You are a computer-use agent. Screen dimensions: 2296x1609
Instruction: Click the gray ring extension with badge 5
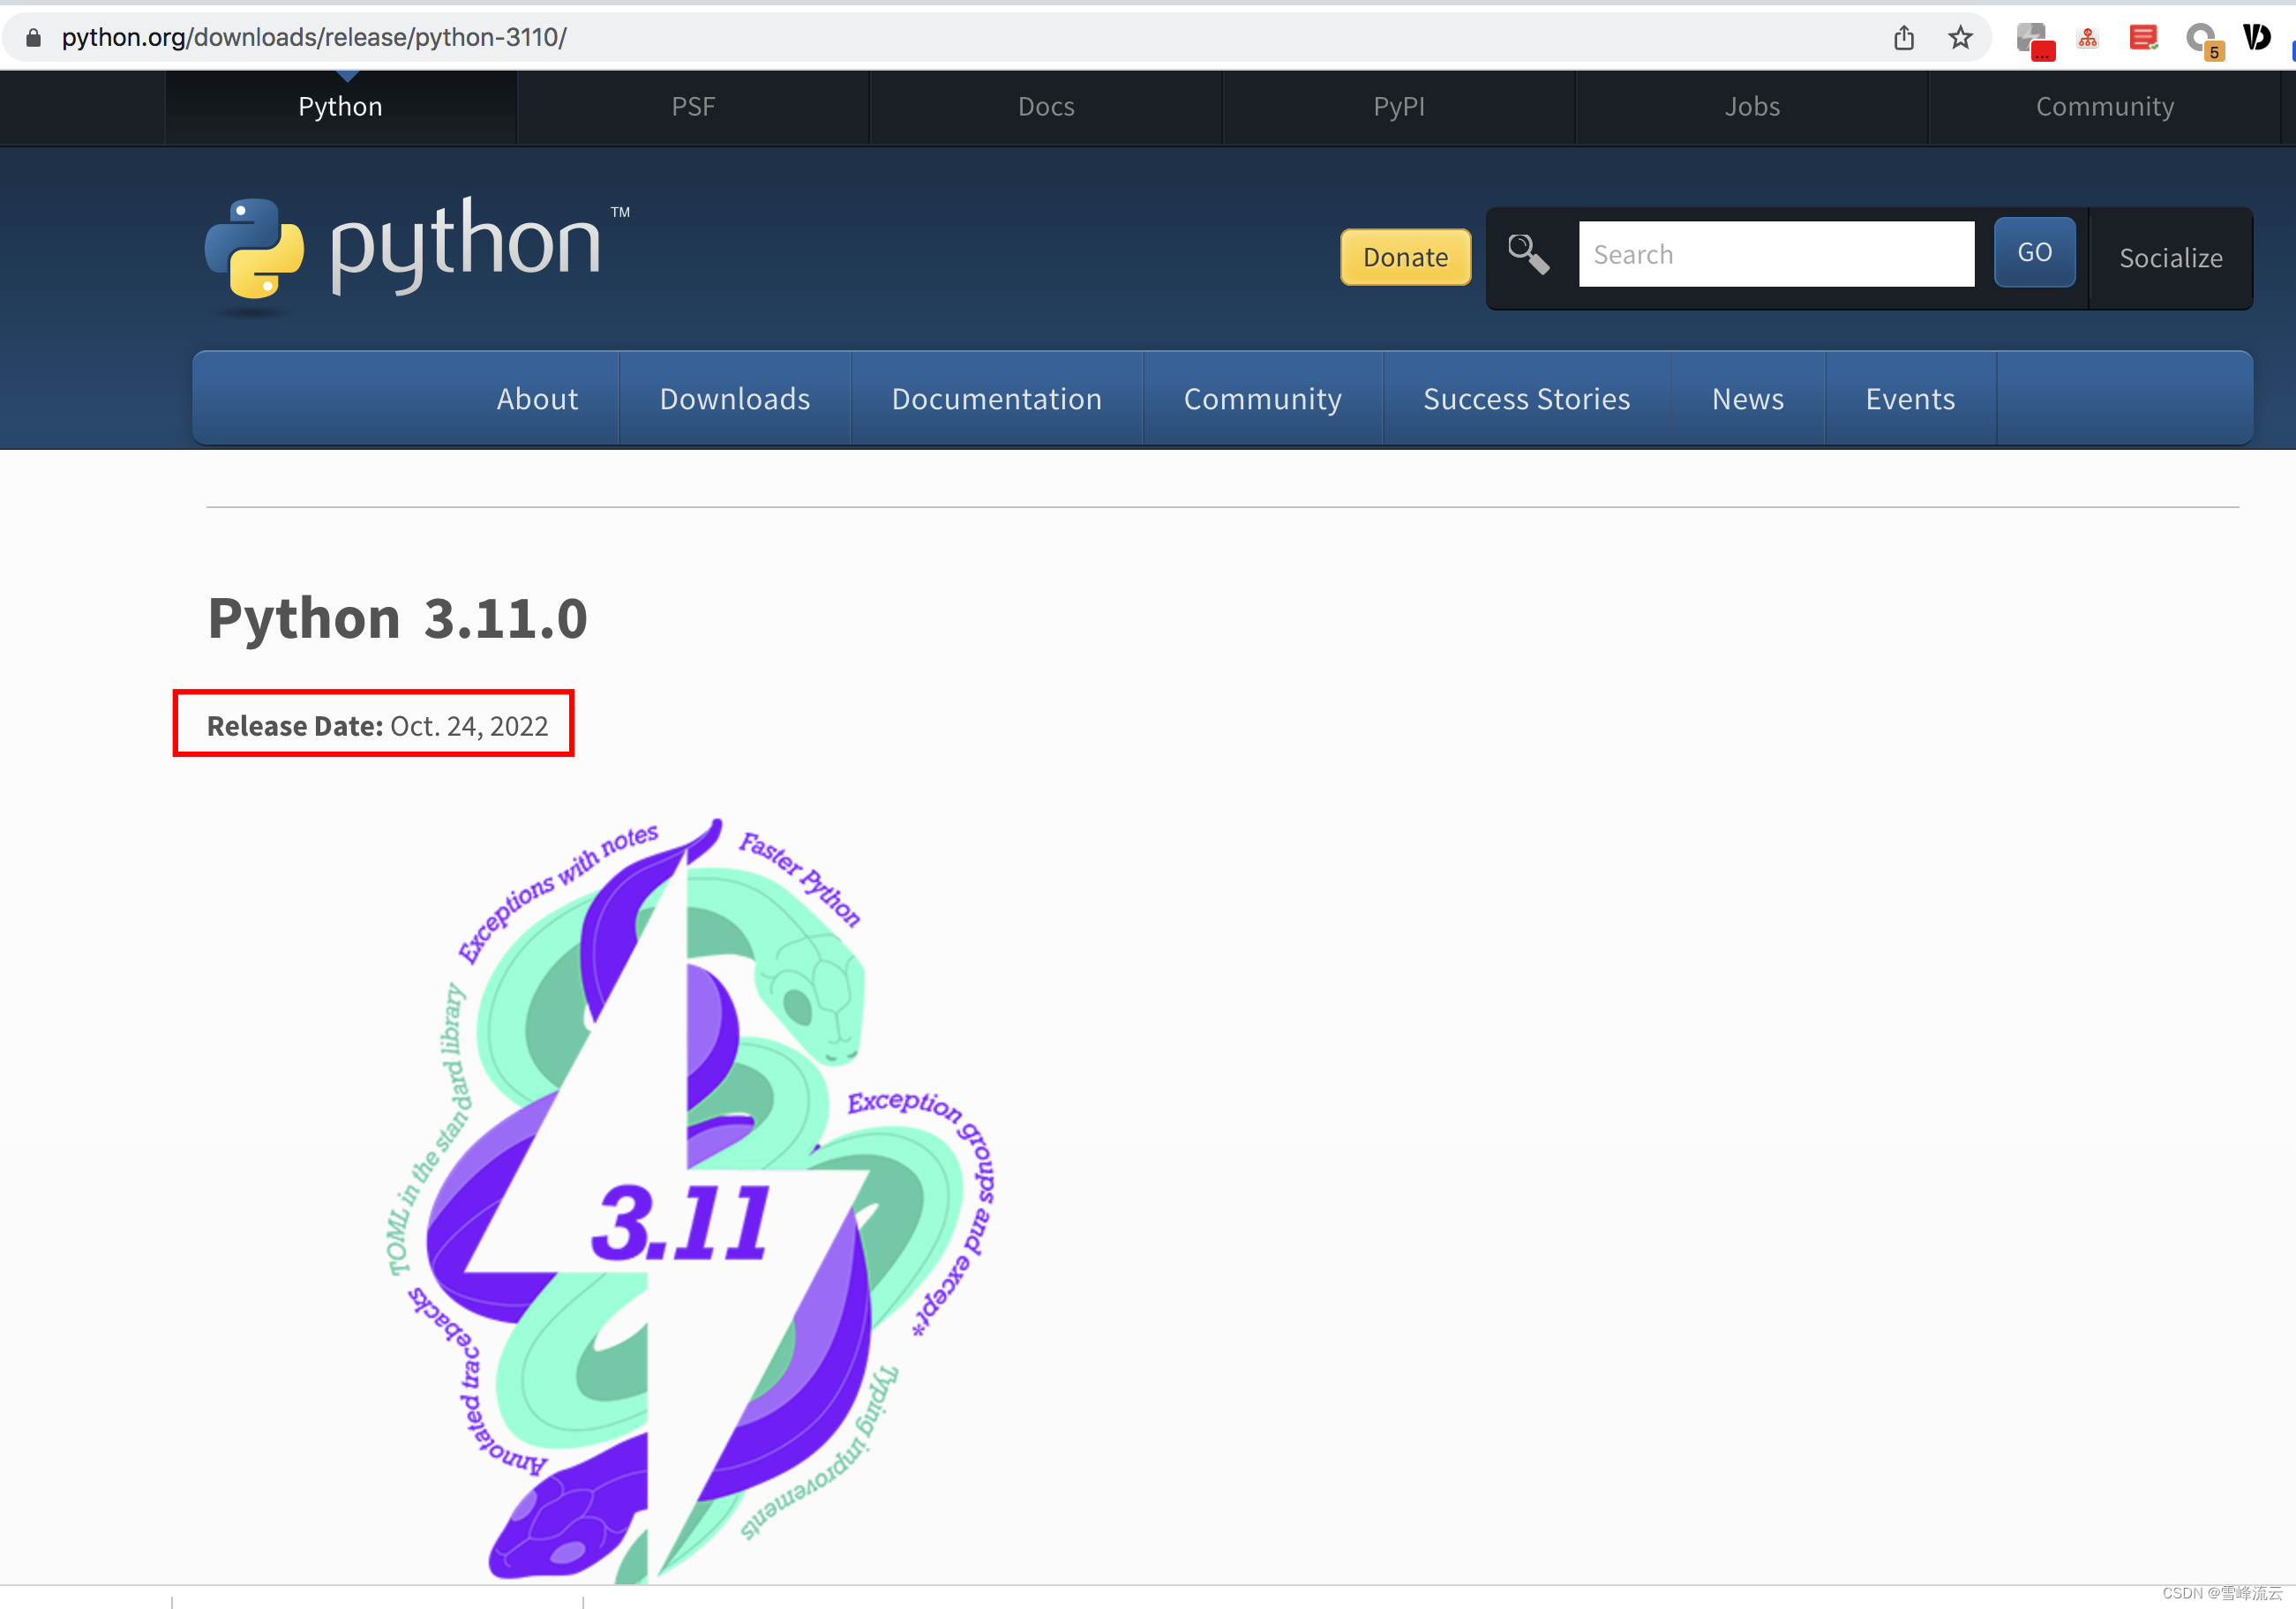click(x=2201, y=40)
